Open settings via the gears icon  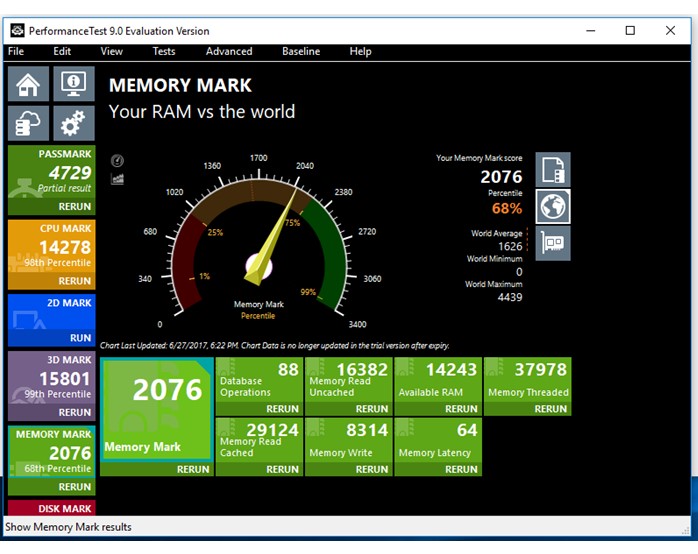pyautogui.click(x=73, y=123)
